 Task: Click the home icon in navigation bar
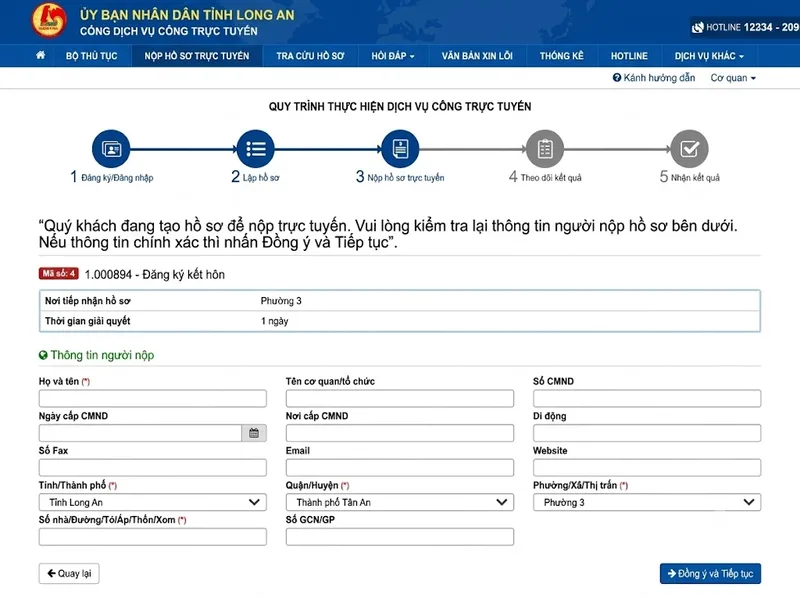pyautogui.click(x=40, y=55)
